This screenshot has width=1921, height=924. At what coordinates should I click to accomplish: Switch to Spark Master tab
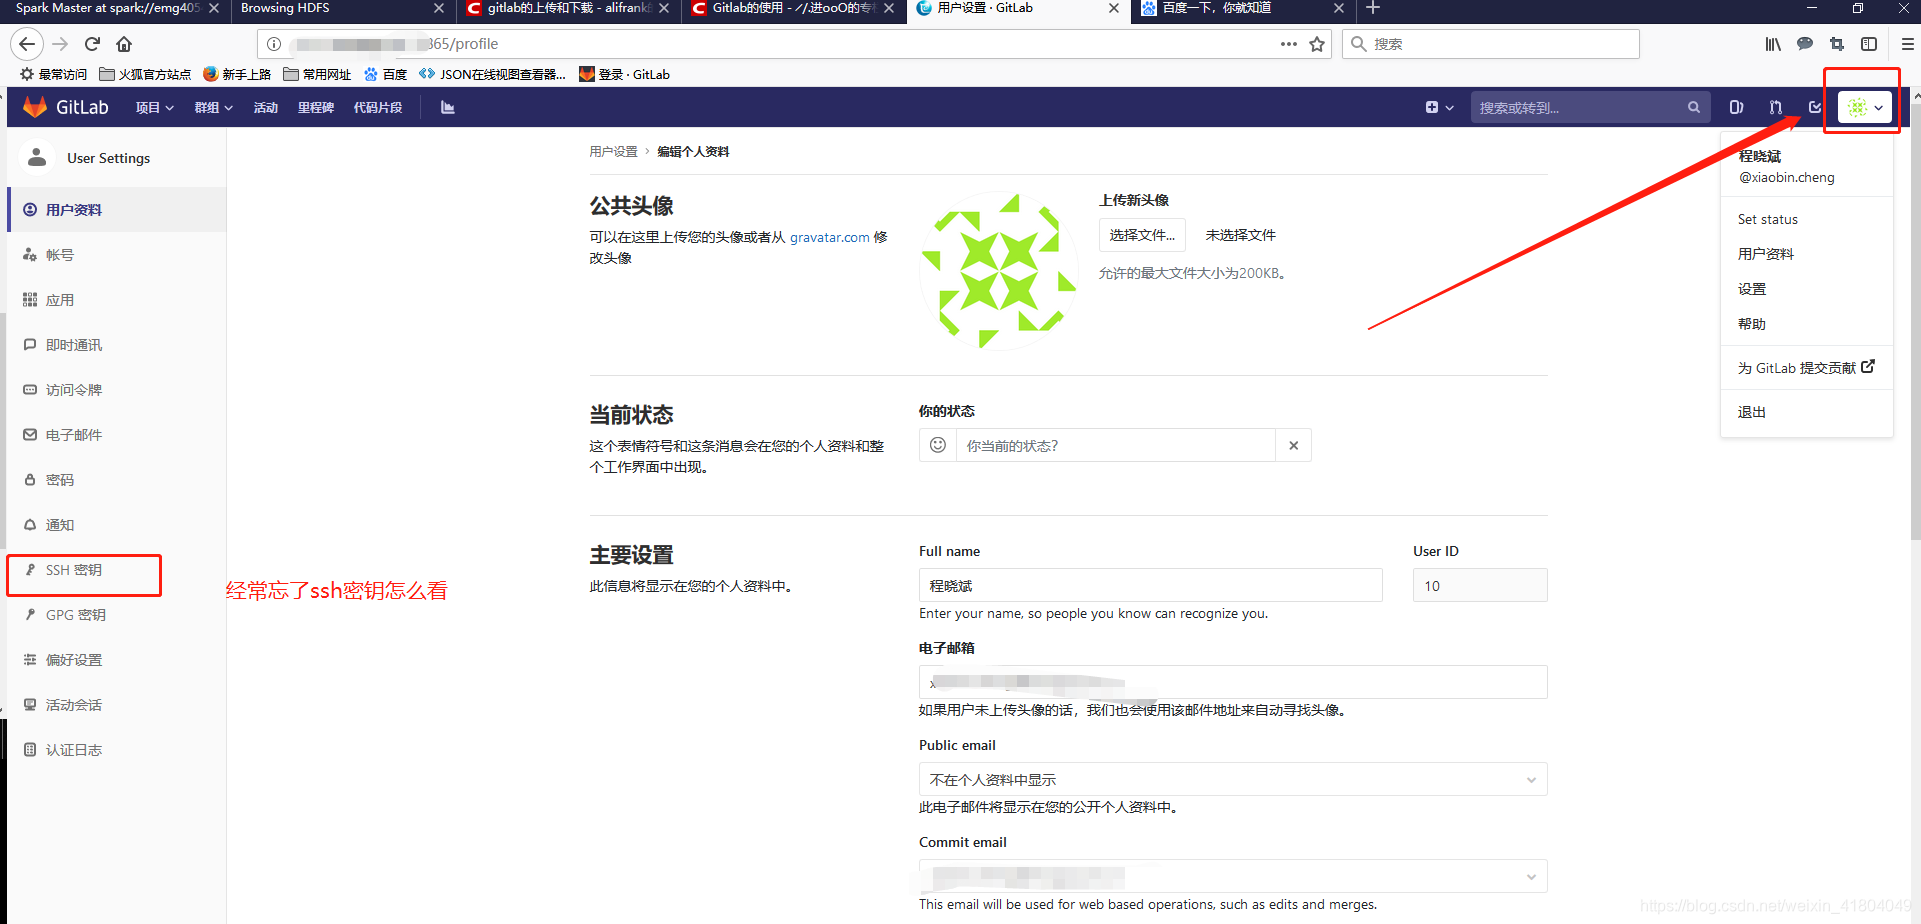click(115, 8)
